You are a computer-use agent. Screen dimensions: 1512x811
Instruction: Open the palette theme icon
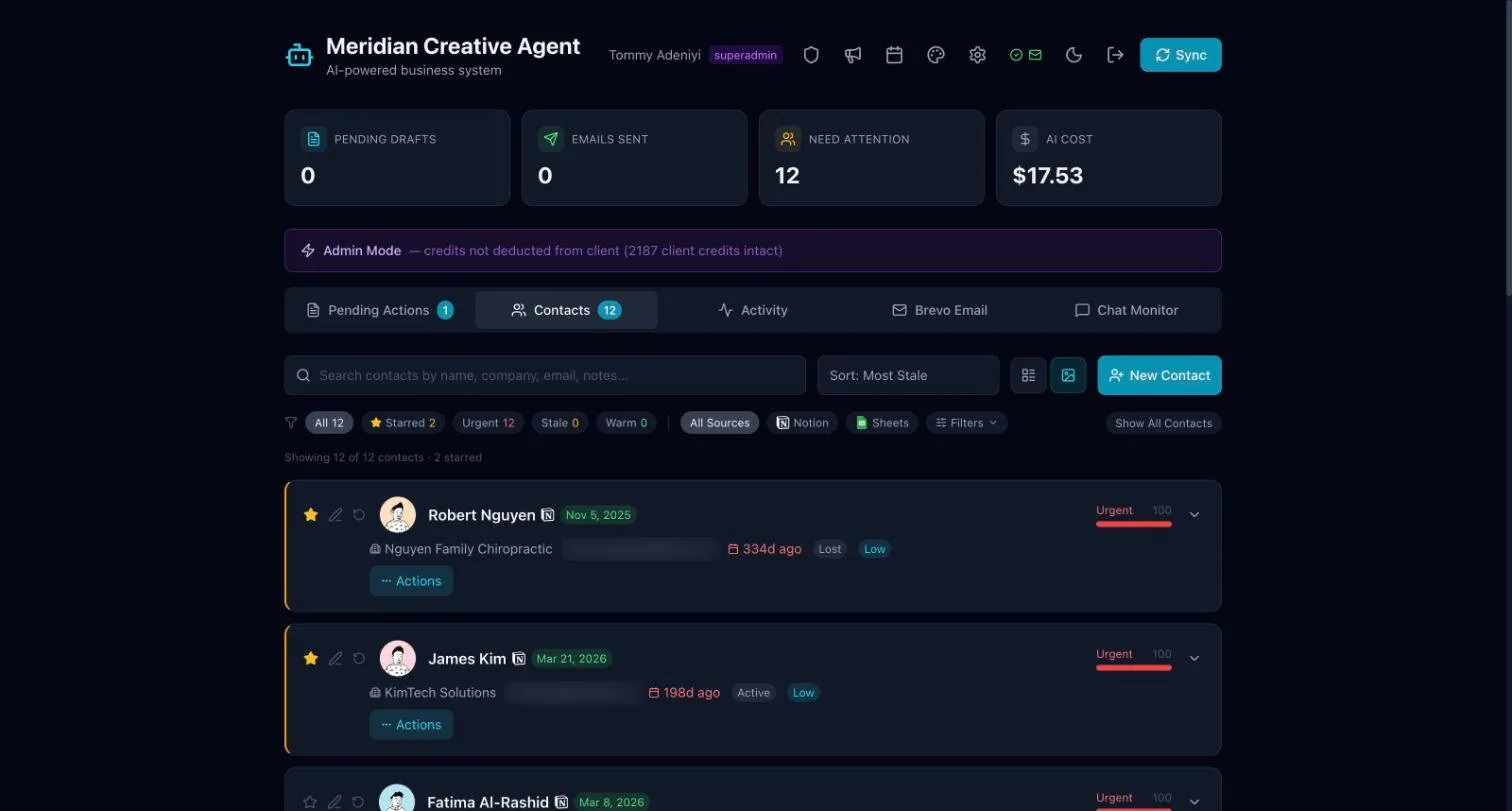pos(936,55)
